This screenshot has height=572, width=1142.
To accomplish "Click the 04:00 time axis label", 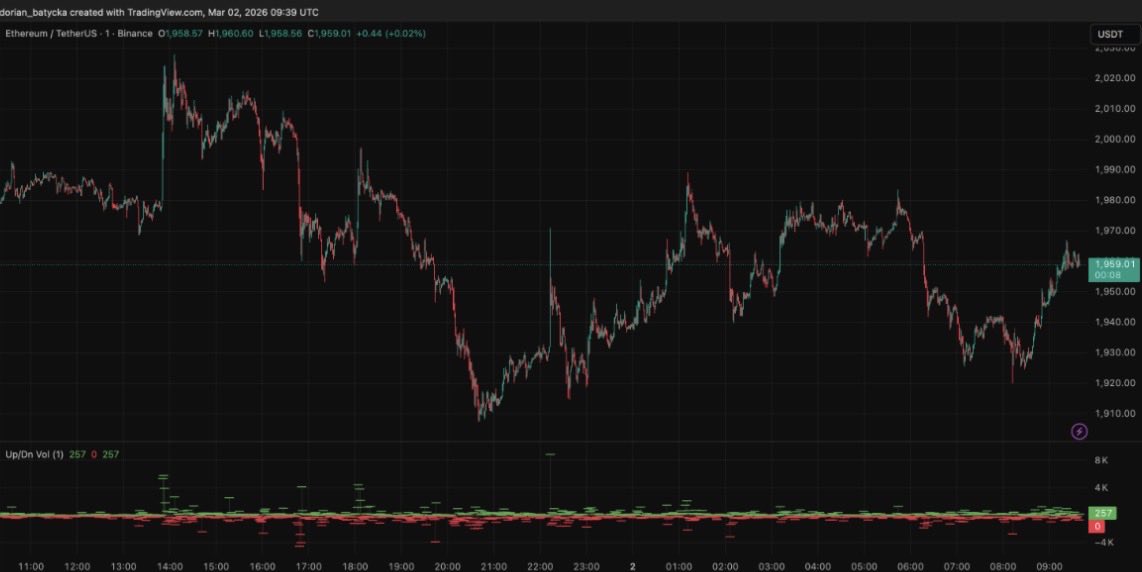I will pos(818,566).
